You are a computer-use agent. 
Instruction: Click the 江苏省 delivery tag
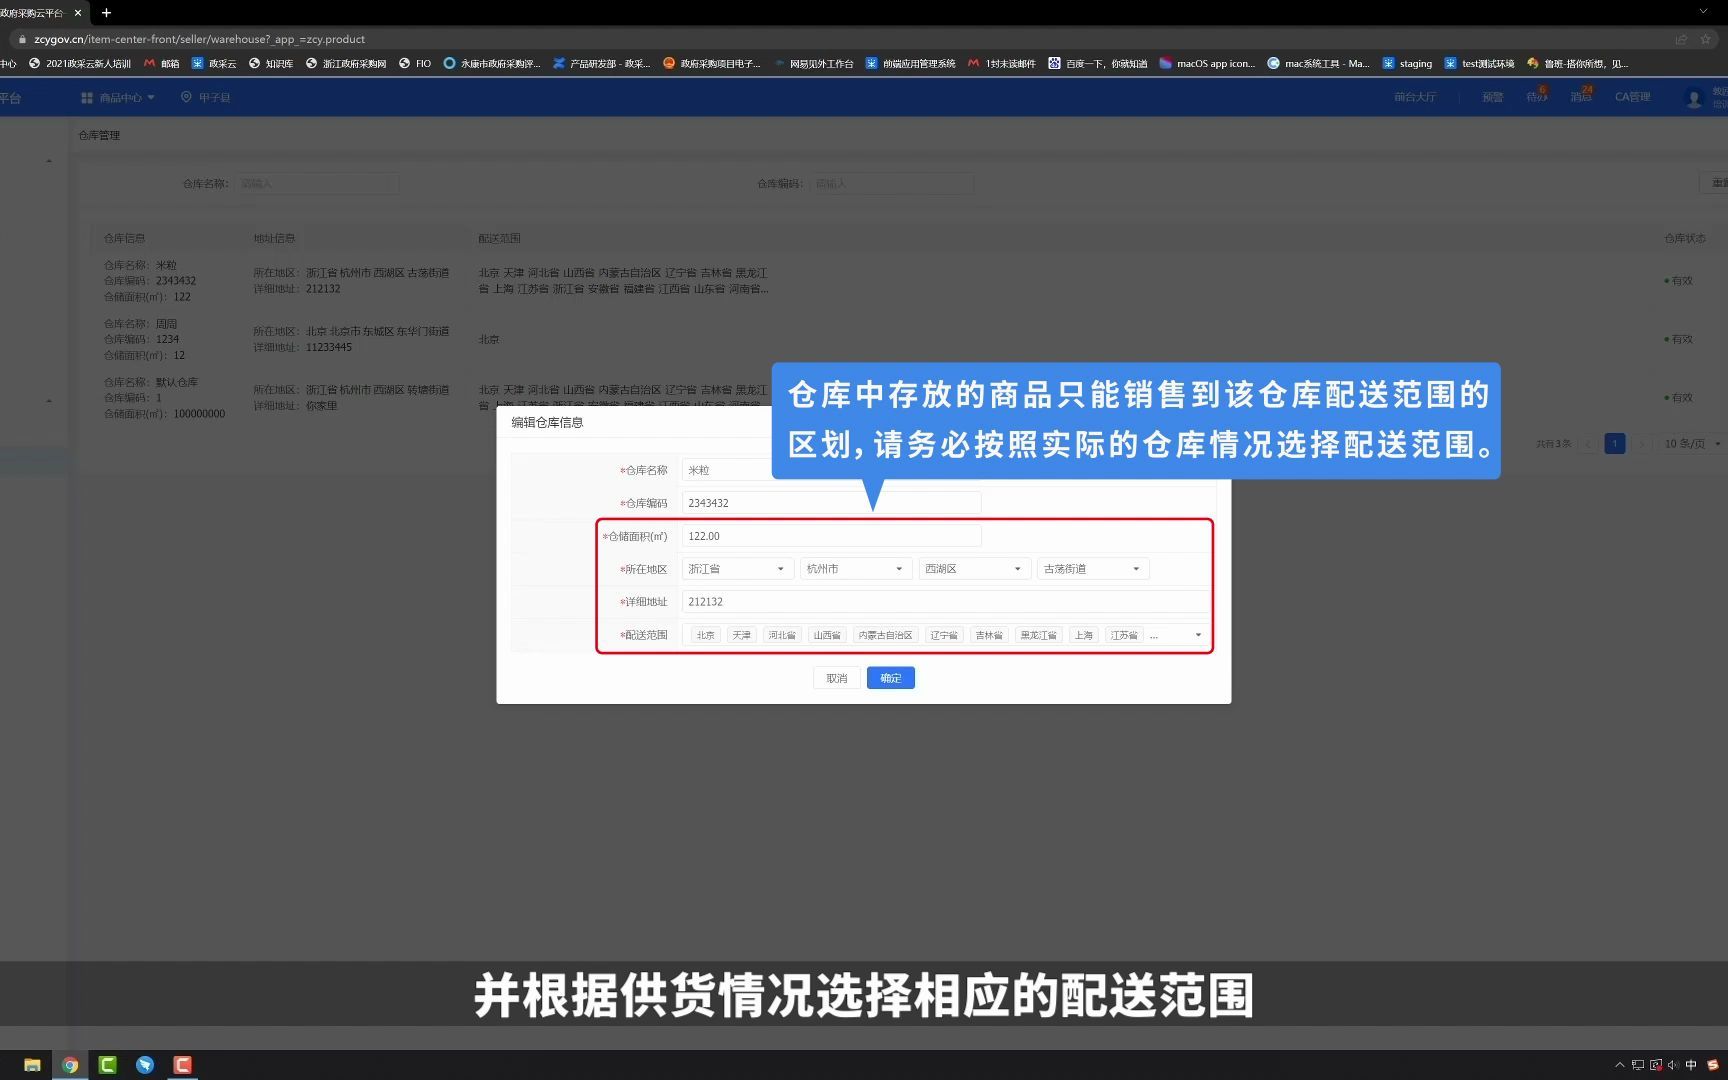coord(1124,635)
